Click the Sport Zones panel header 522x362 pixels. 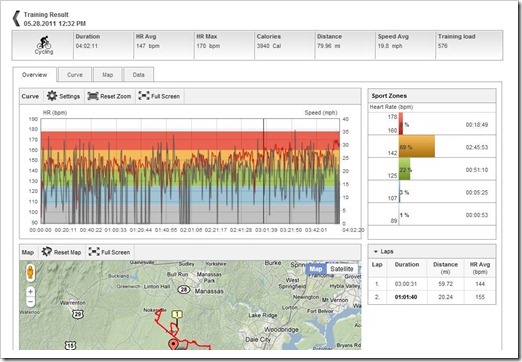point(432,96)
